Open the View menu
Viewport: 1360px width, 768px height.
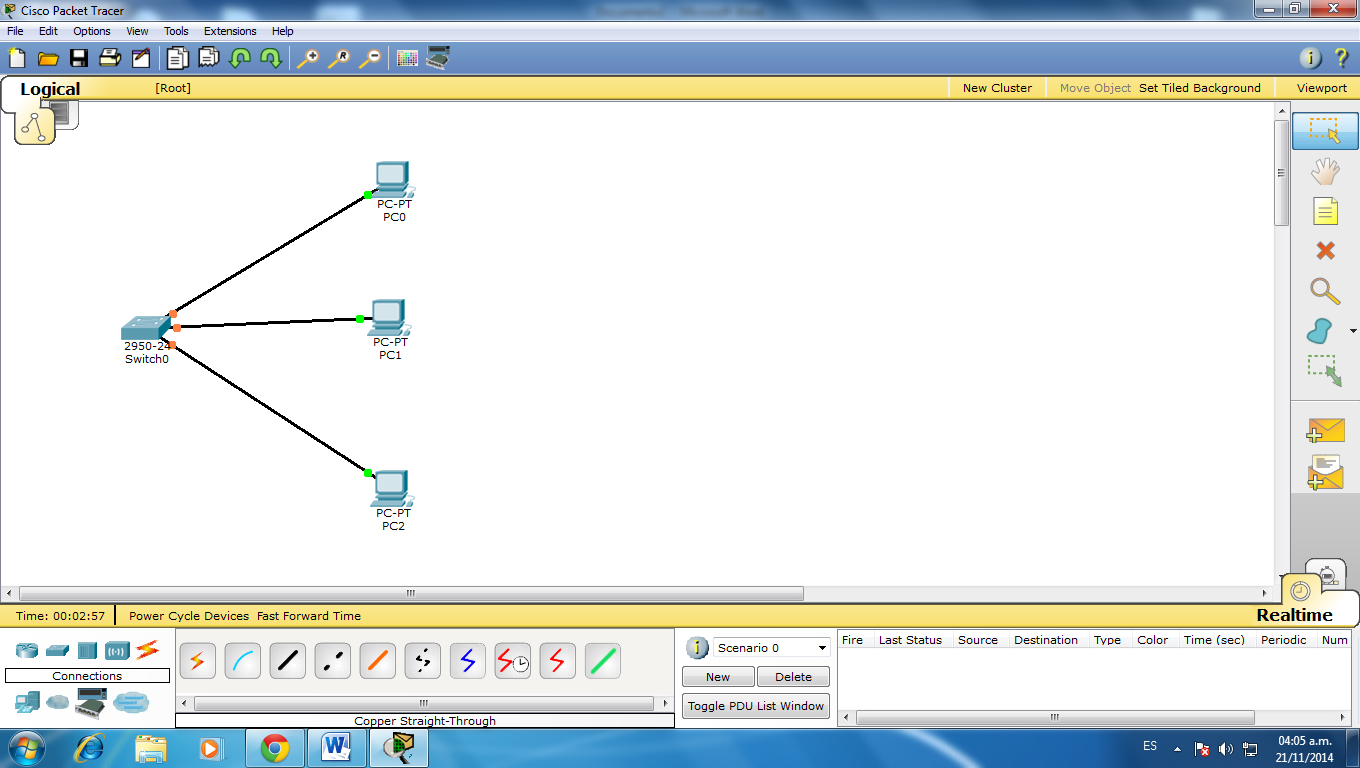[137, 31]
